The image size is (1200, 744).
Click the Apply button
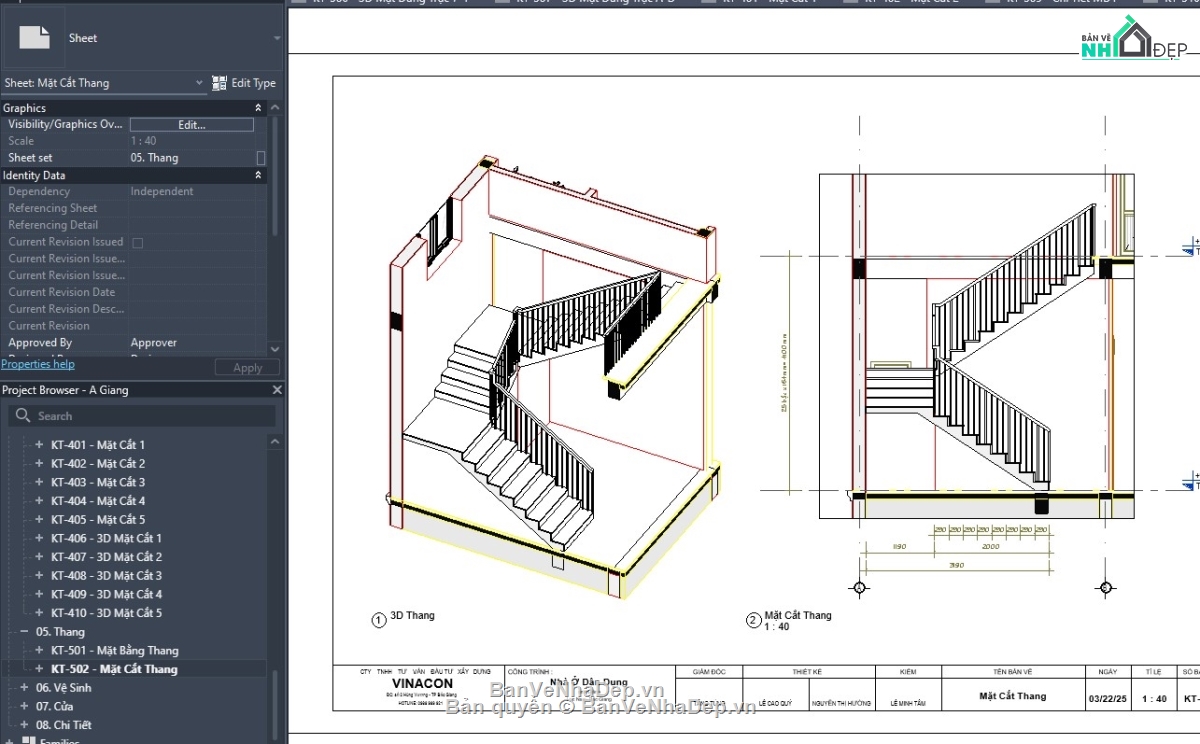[x=247, y=368]
